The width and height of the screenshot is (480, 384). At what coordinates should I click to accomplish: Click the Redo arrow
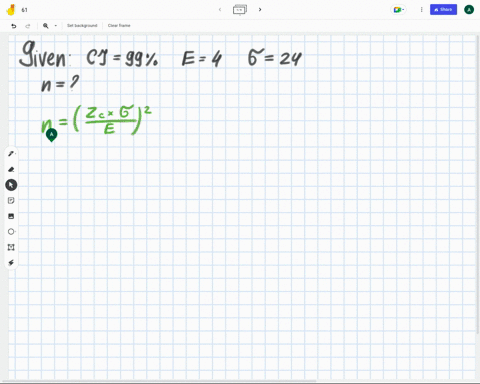coord(28,26)
